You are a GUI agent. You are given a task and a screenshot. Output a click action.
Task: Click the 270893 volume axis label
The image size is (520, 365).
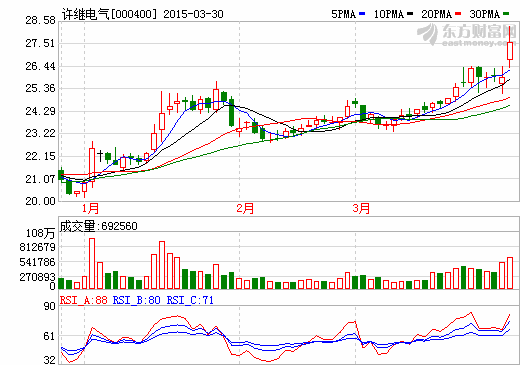click(x=38, y=277)
